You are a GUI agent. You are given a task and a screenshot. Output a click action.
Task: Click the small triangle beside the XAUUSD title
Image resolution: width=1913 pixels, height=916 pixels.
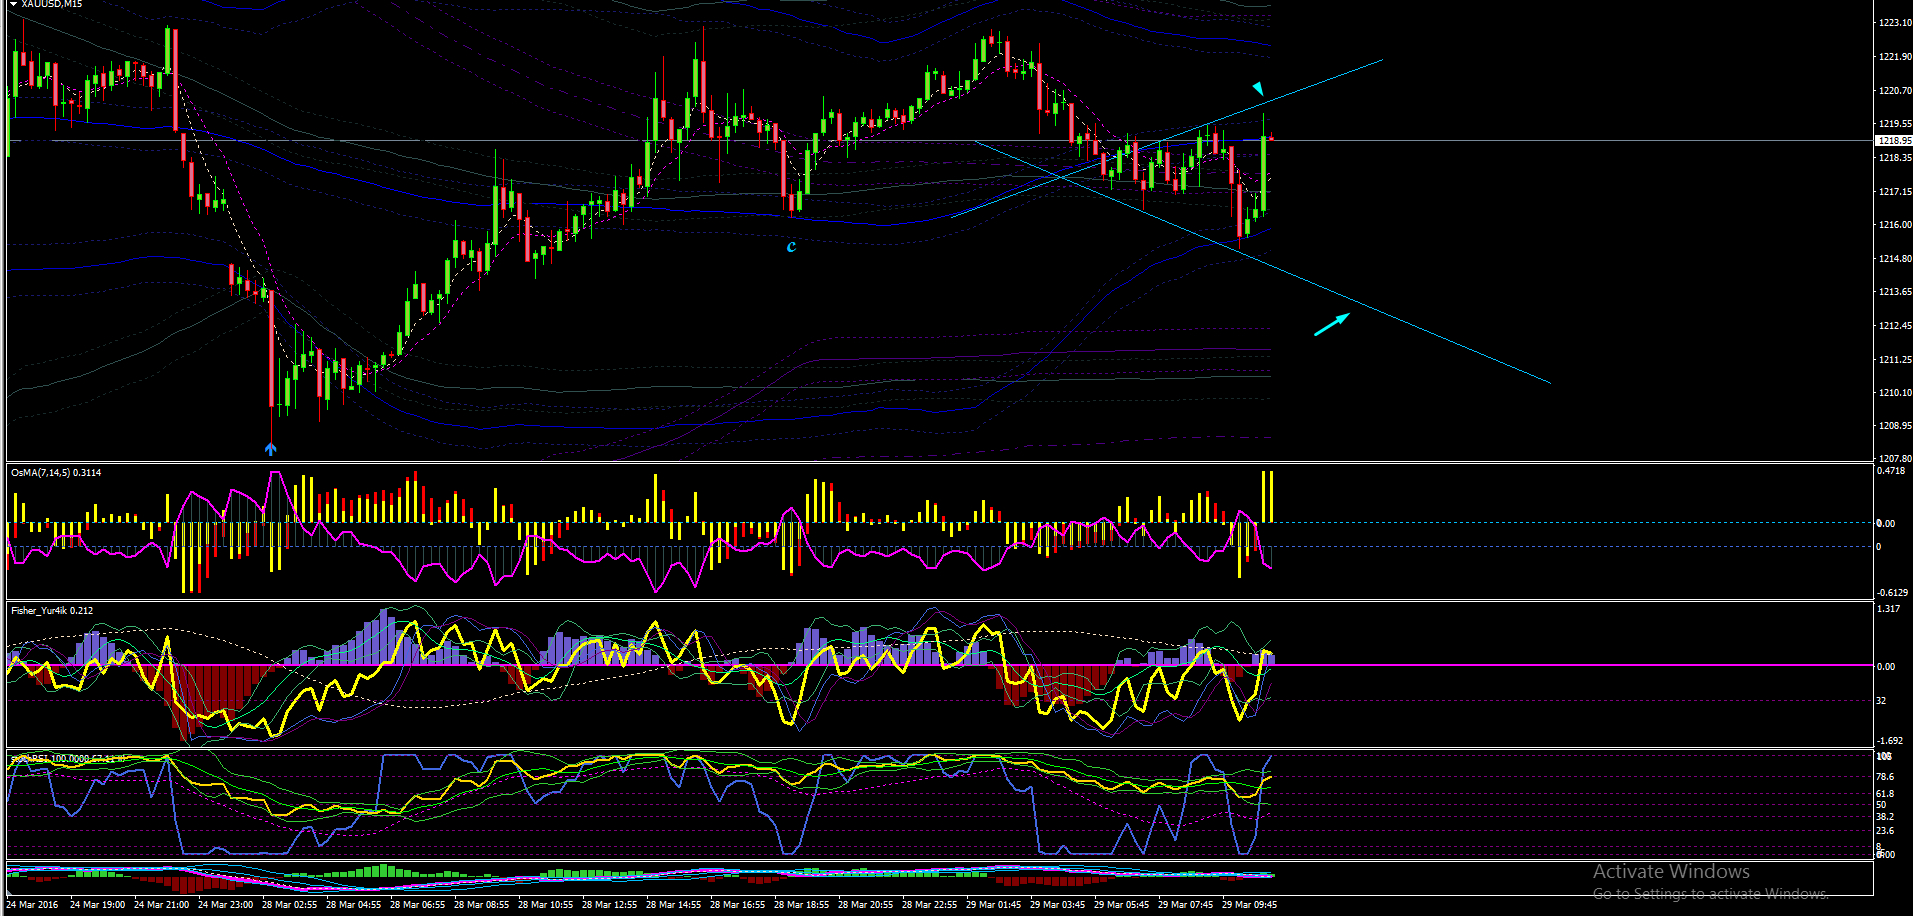pos(13,4)
